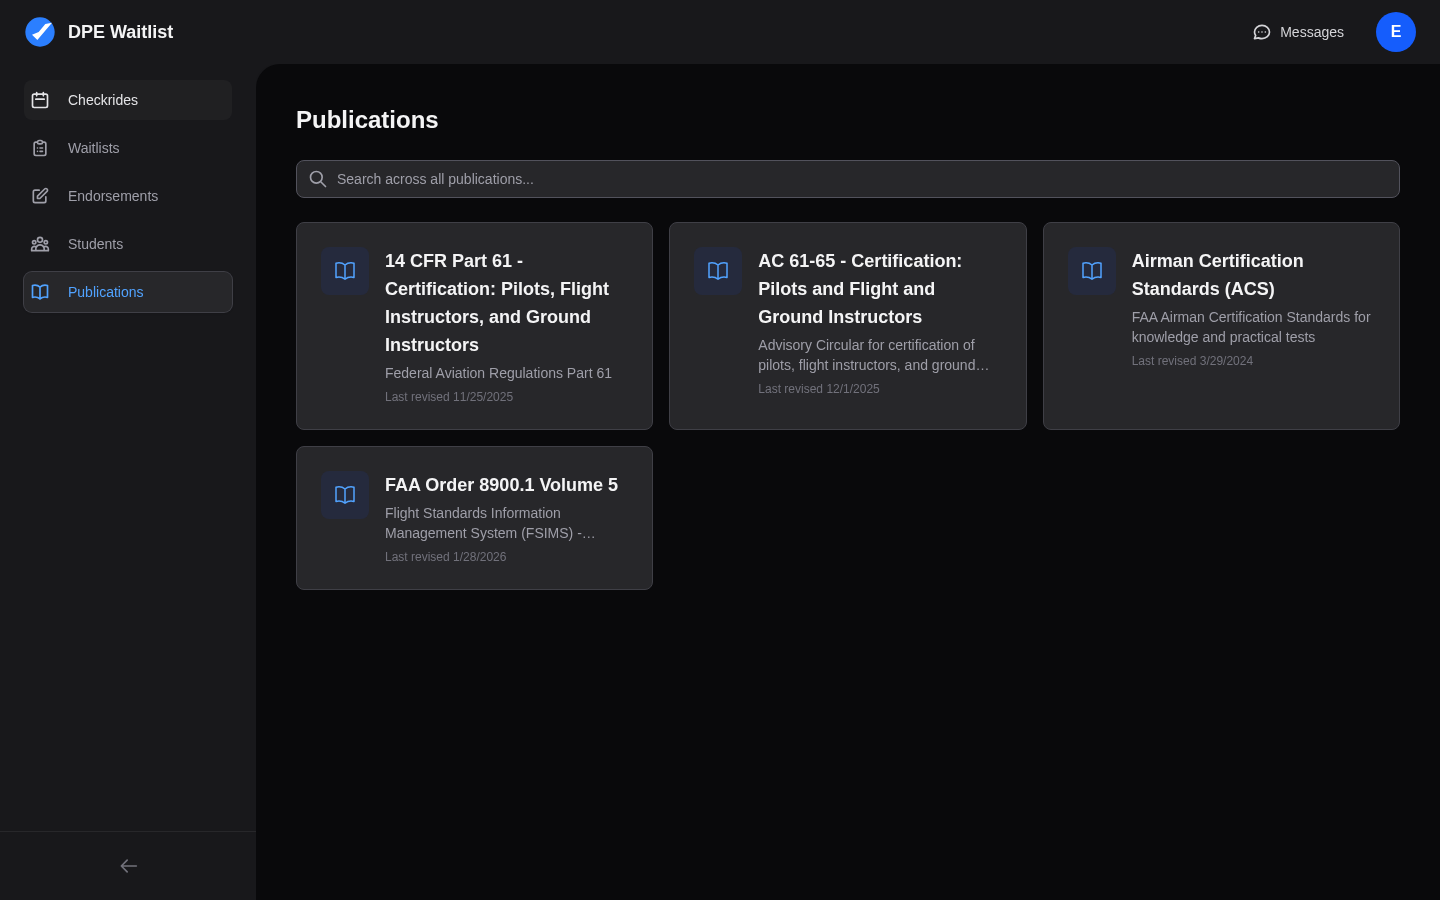This screenshot has width=1440, height=900.
Task: Click the DPE Waitlist checkmark logo
Action: point(40,32)
